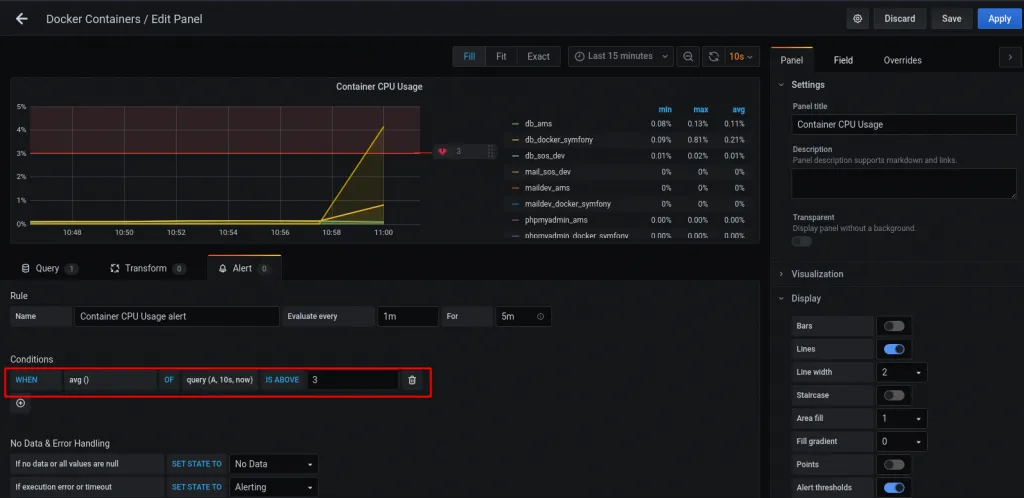Image resolution: width=1024 pixels, height=498 pixels.
Task: Open the Line width dropdown
Action: [901, 372]
